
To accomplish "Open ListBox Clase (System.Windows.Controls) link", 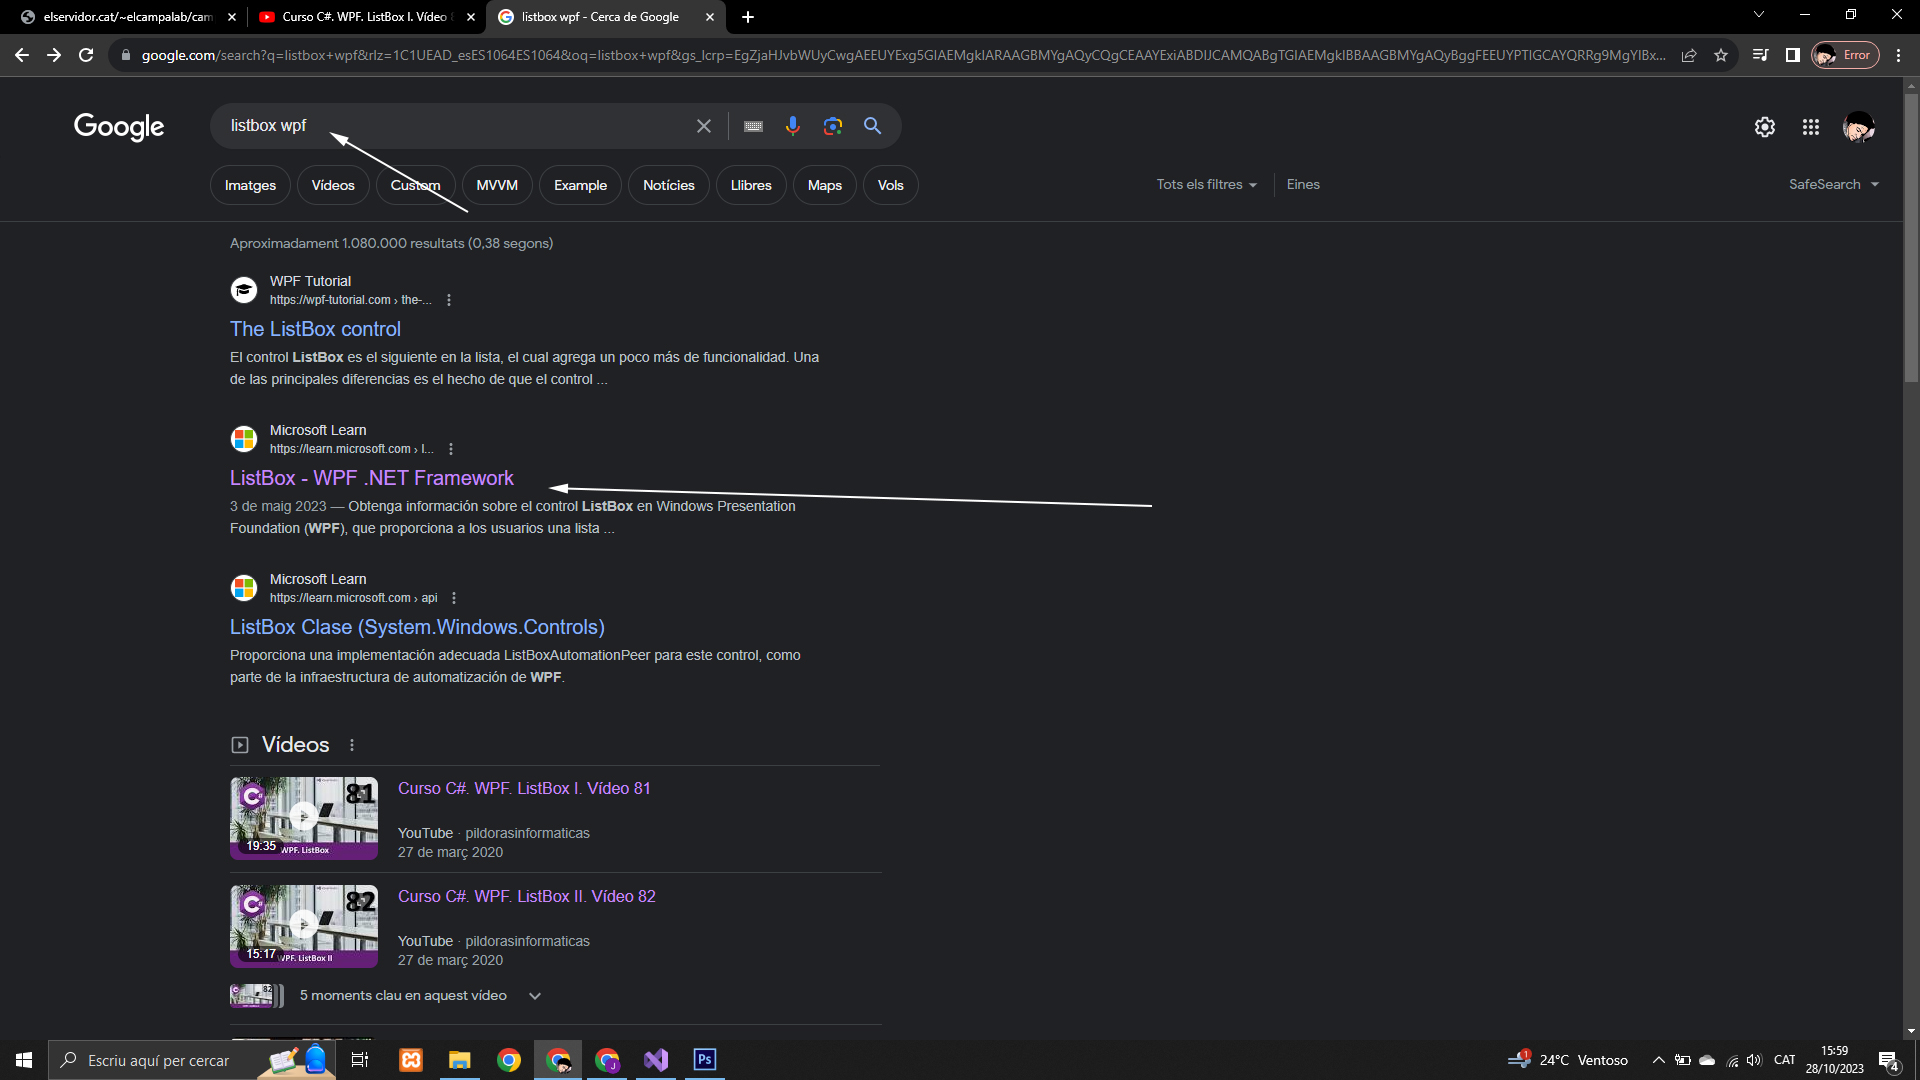I will point(417,627).
